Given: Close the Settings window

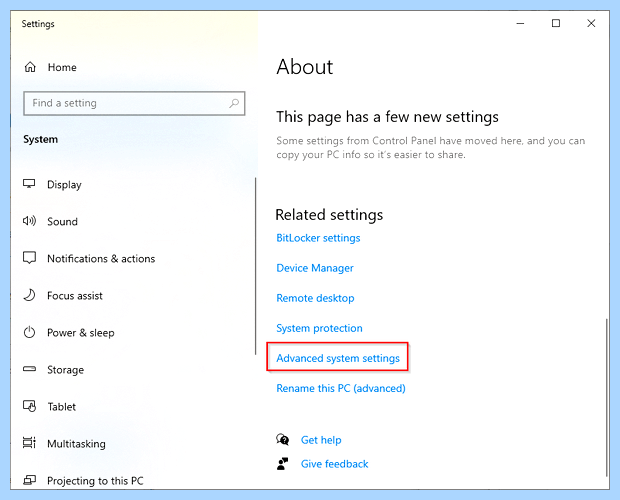Looking at the screenshot, I should pos(591,24).
